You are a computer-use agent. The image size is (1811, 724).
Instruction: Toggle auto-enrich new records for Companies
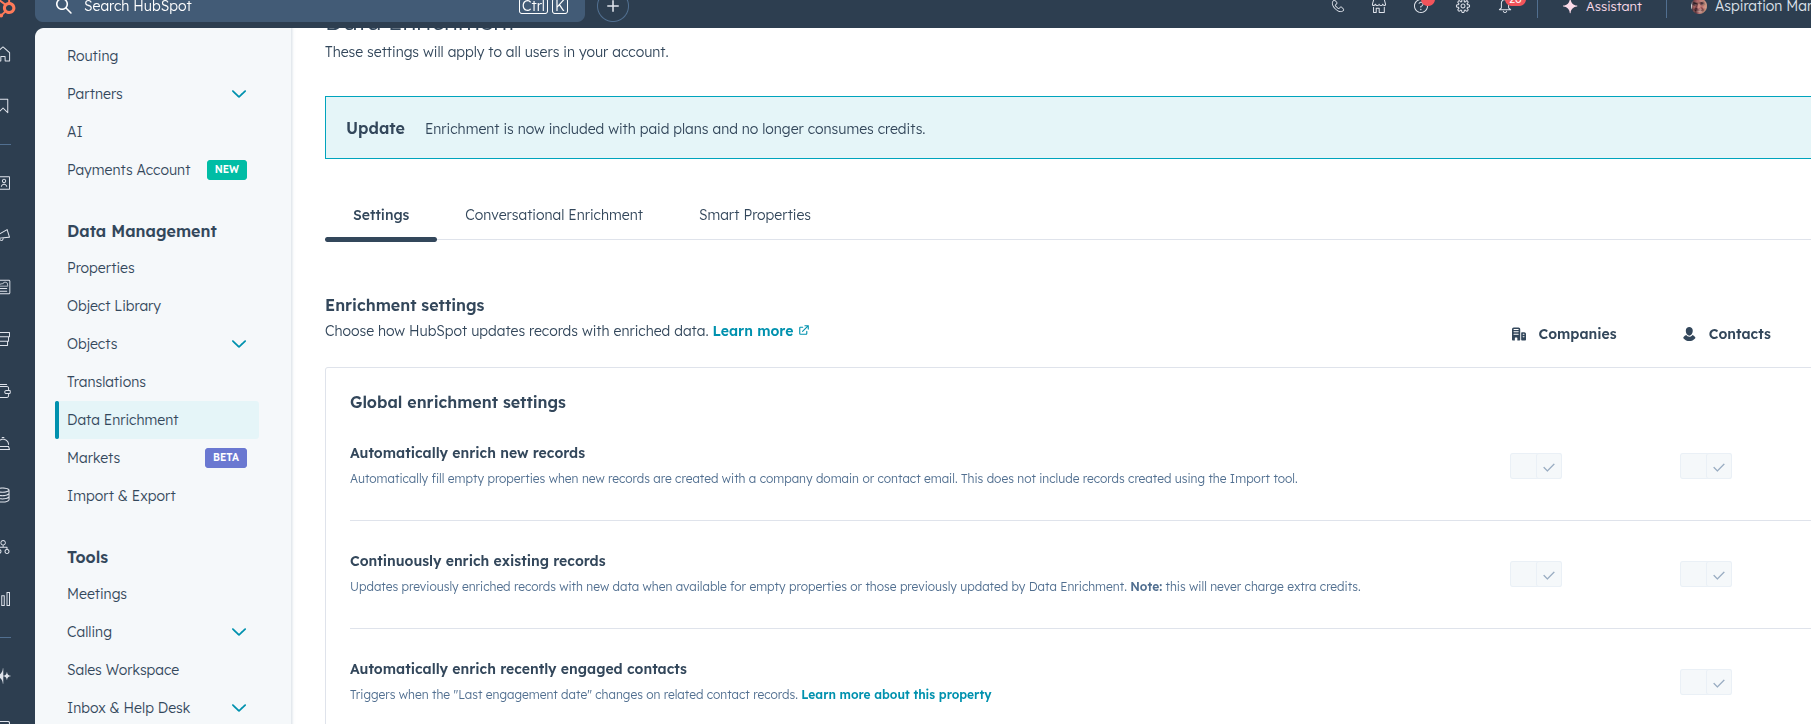[x=1536, y=466]
